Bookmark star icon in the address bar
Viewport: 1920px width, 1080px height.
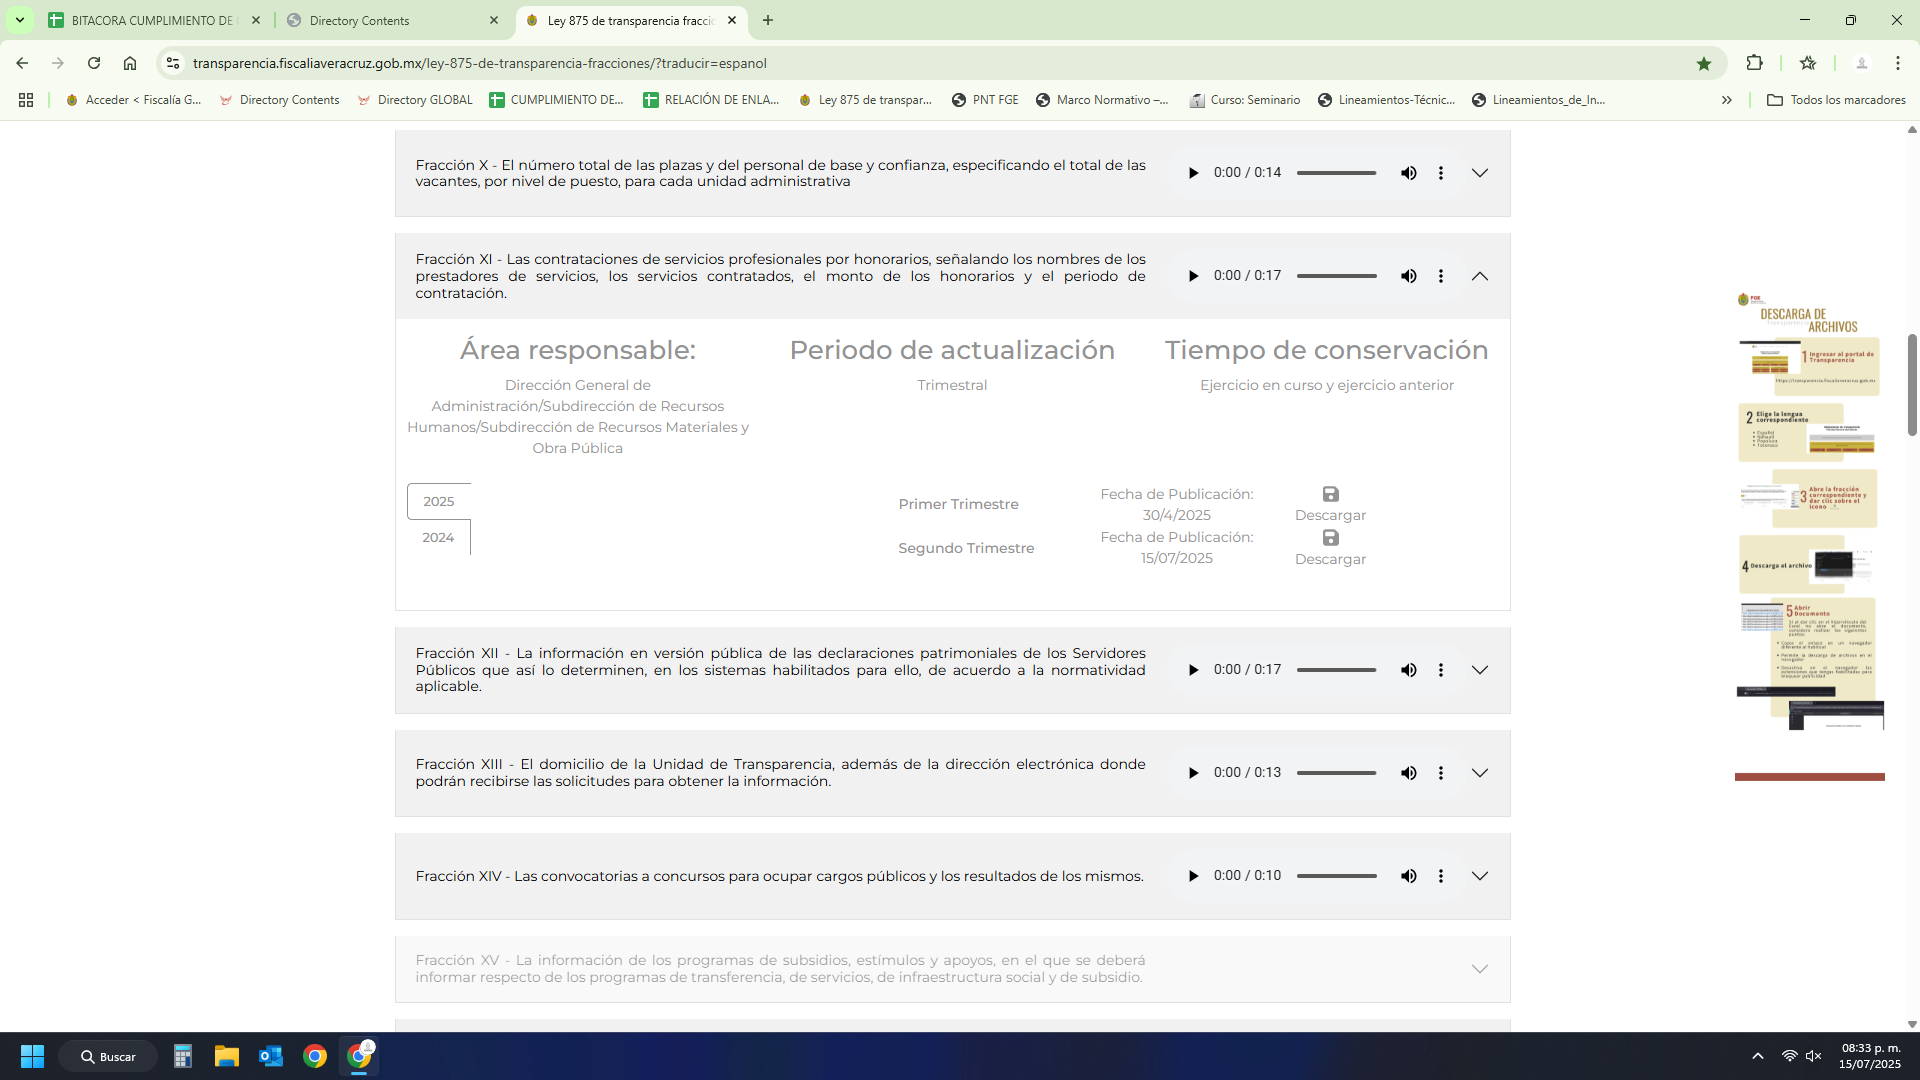(1703, 63)
